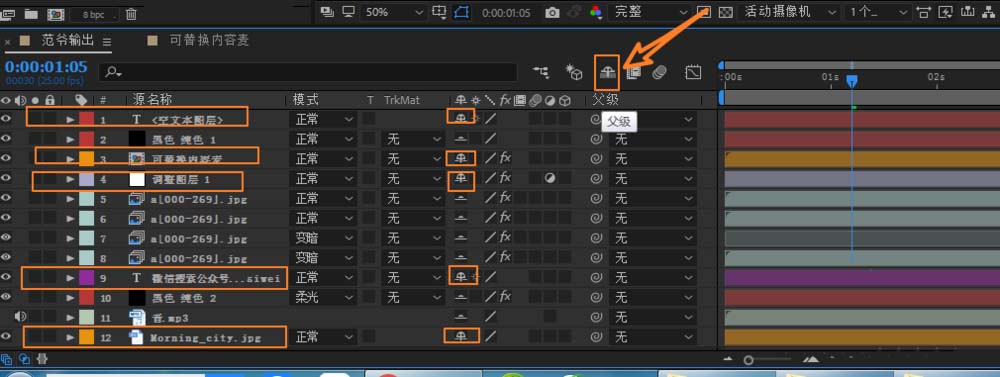Hide layer 1 空文本图层 with the eye icon
This screenshot has width=1000, height=377.
(x=6, y=119)
